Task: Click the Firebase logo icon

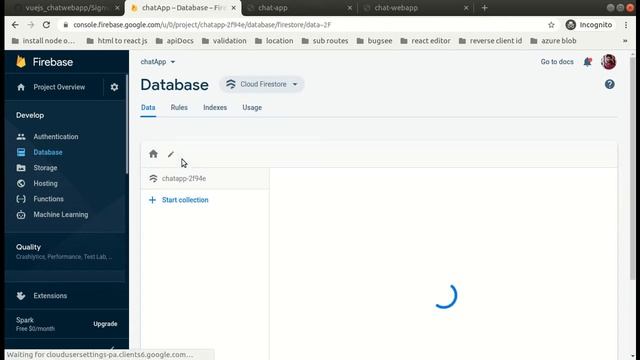Action: (21, 62)
